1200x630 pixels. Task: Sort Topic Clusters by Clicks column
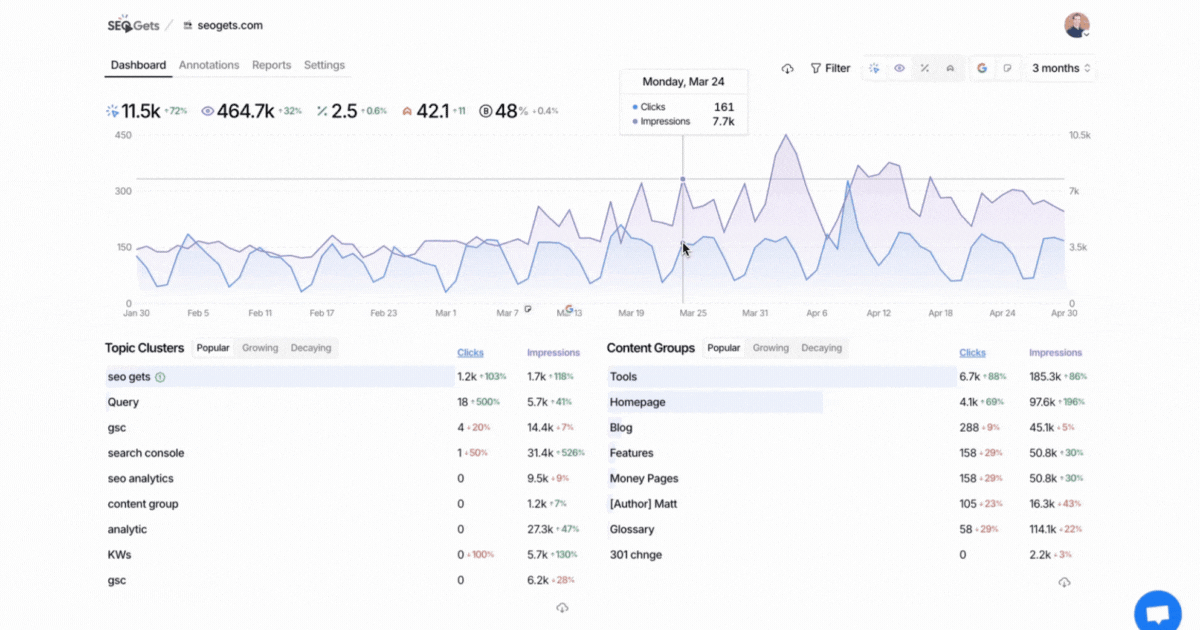pos(470,352)
